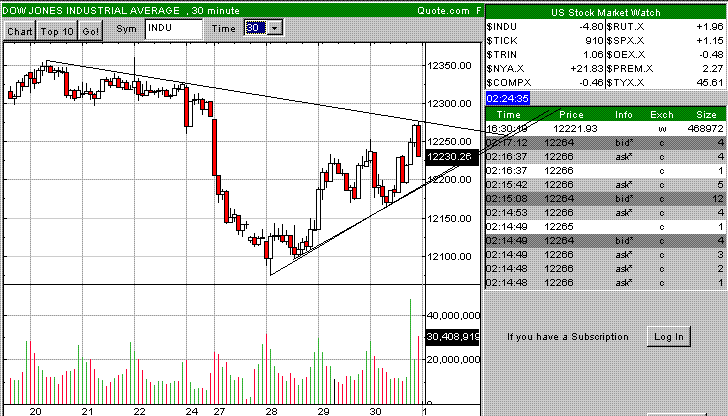The width and height of the screenshot is (728, 416).
Task: Click the 02:24:35 clock display
Action: tap(507, 98)
